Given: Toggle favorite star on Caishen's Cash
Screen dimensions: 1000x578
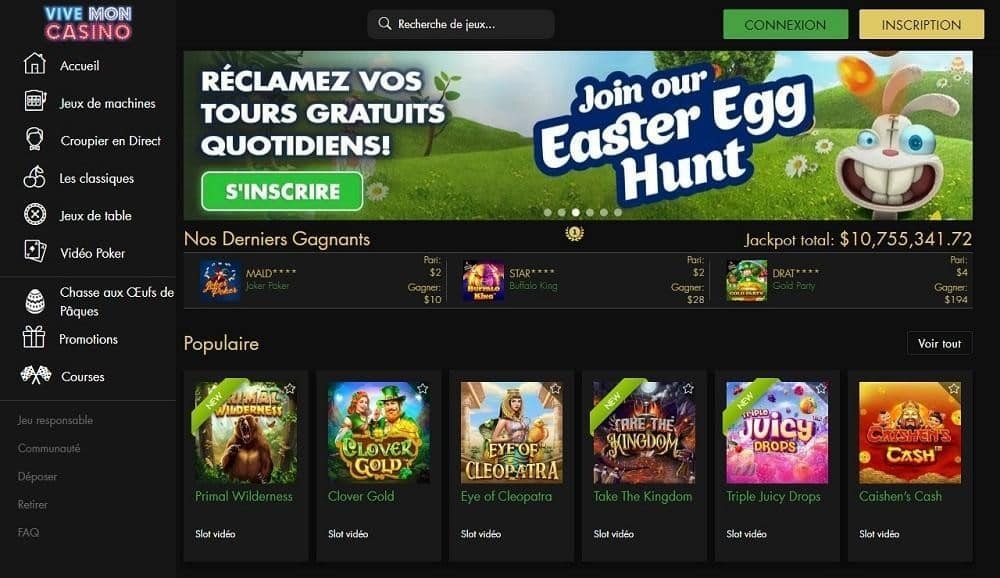Looking at the screenshot, I should (x=953, y=389).
